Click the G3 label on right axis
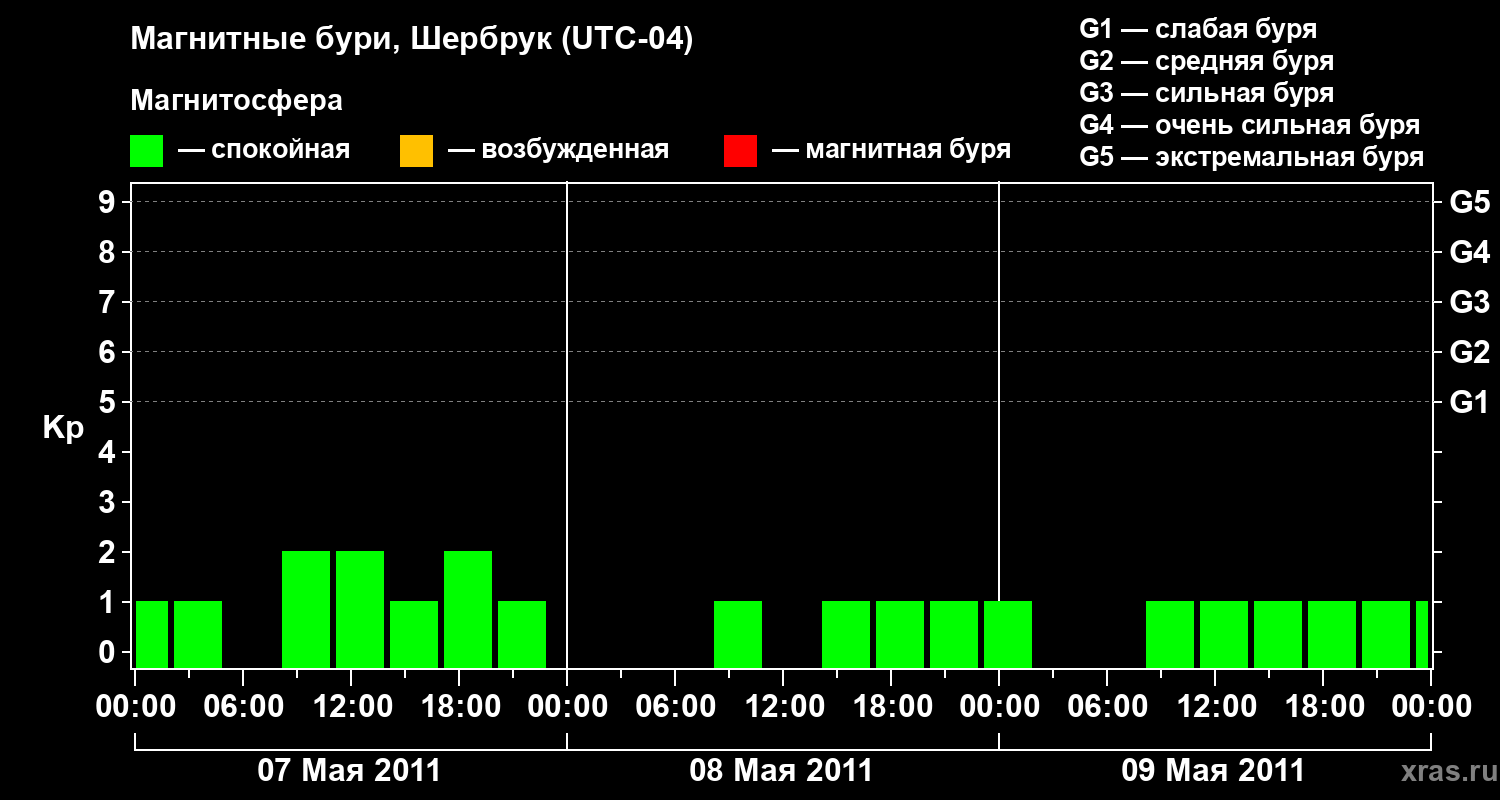Viewport: 1500px width, 800px height. (x=1469, y=303)
